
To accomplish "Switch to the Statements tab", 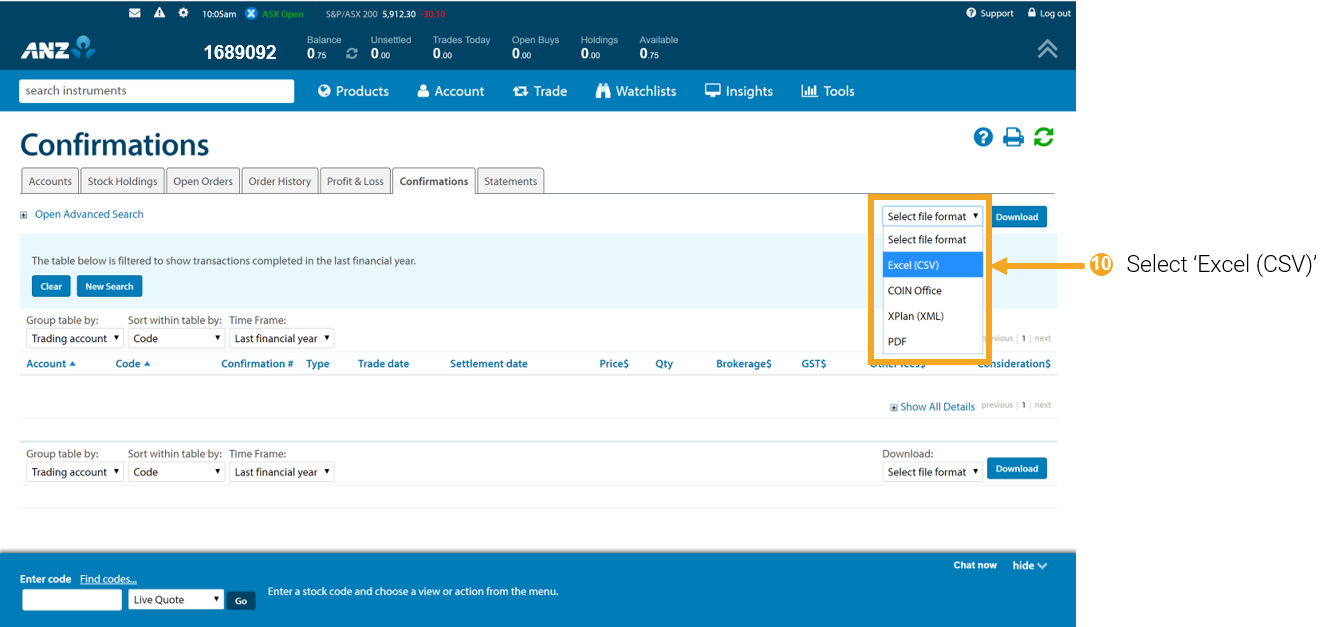I will coord(510,181).
